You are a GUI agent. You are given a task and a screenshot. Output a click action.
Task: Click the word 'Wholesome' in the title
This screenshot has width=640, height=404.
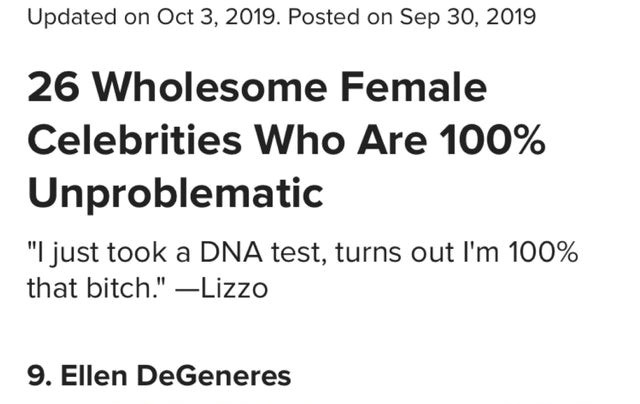click(210, 87)
